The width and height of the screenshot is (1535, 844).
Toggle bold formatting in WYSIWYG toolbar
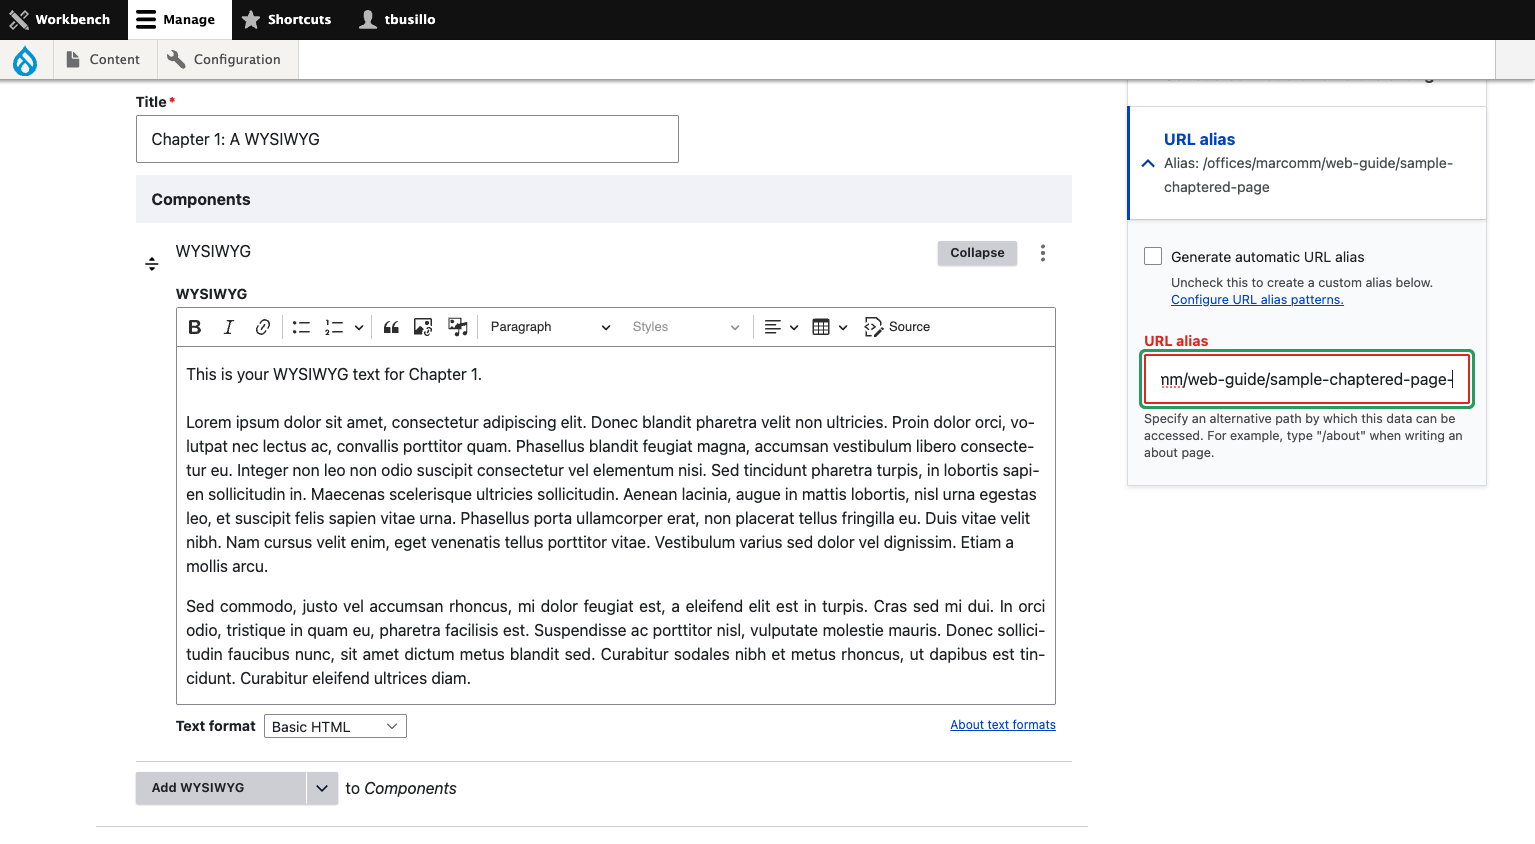195,327
